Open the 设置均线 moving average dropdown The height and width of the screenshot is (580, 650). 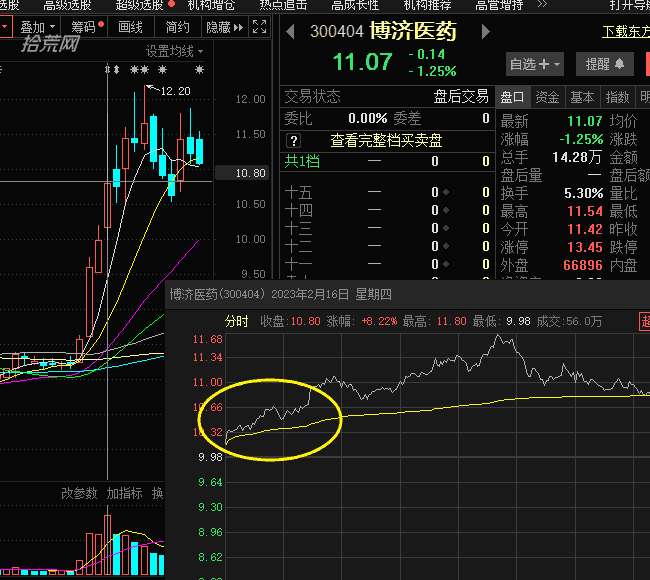coord(175,51)
